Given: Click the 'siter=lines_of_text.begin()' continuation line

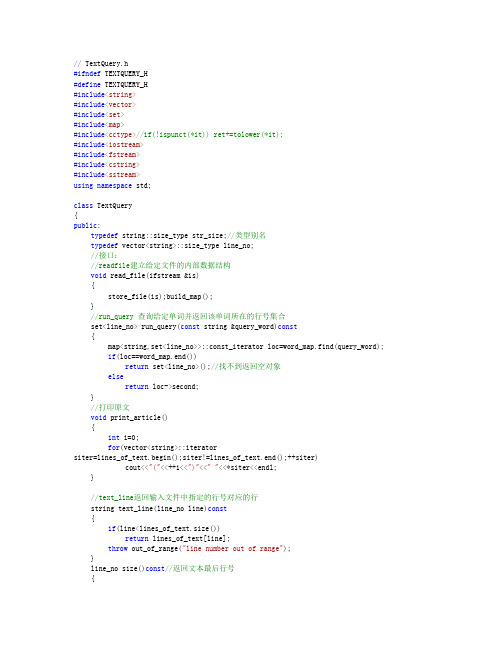Looking at the screenshot, I should pyautogui.click(x=195, y=457).
